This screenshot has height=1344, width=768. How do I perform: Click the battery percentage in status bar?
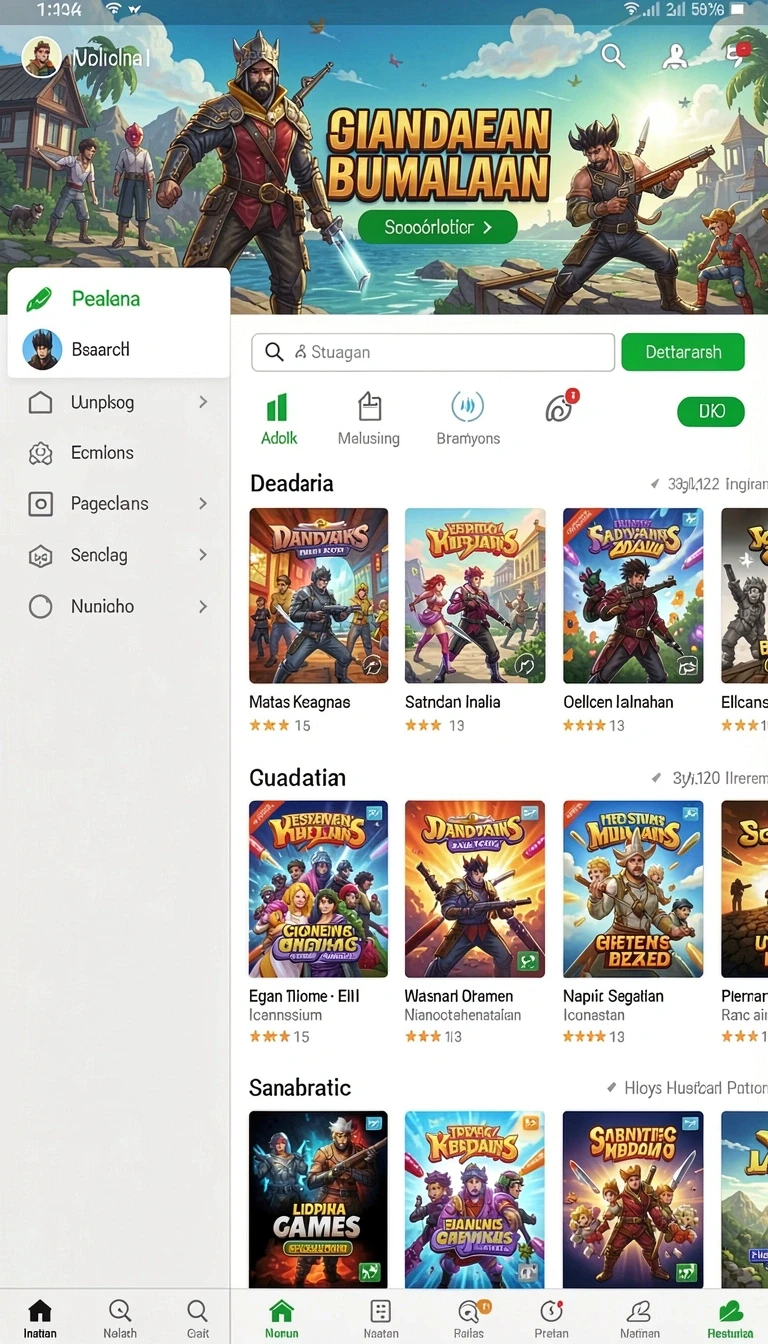(707, 9)
